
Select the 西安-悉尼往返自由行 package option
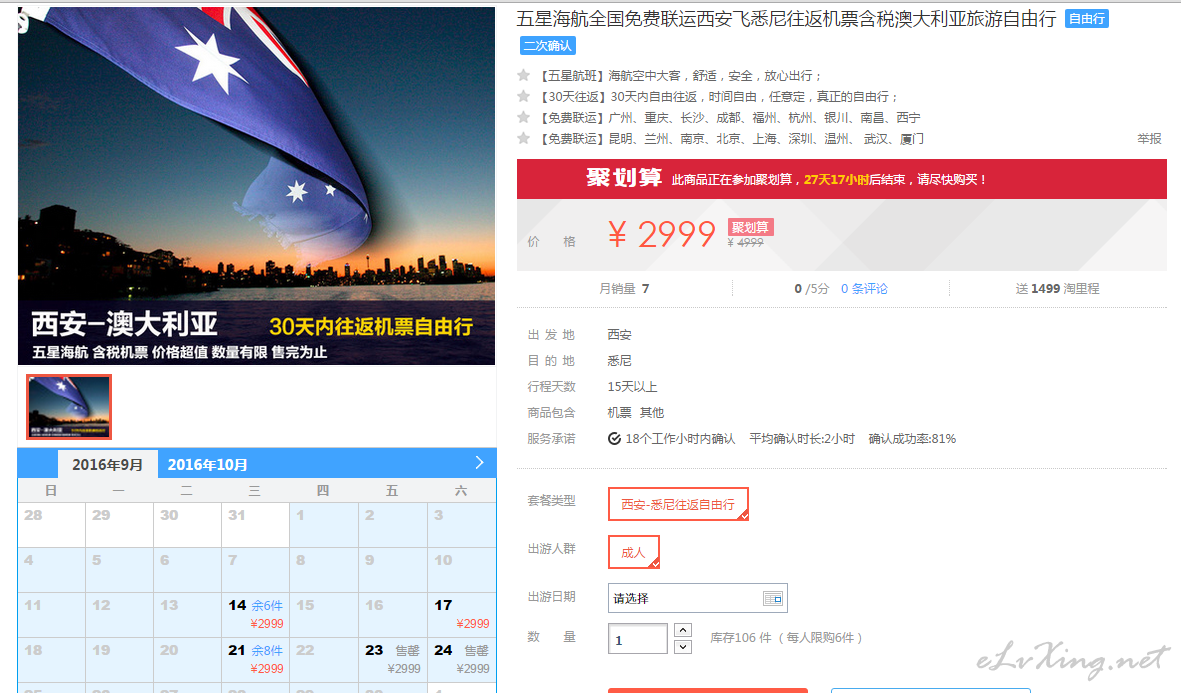[x=678, y=504]
